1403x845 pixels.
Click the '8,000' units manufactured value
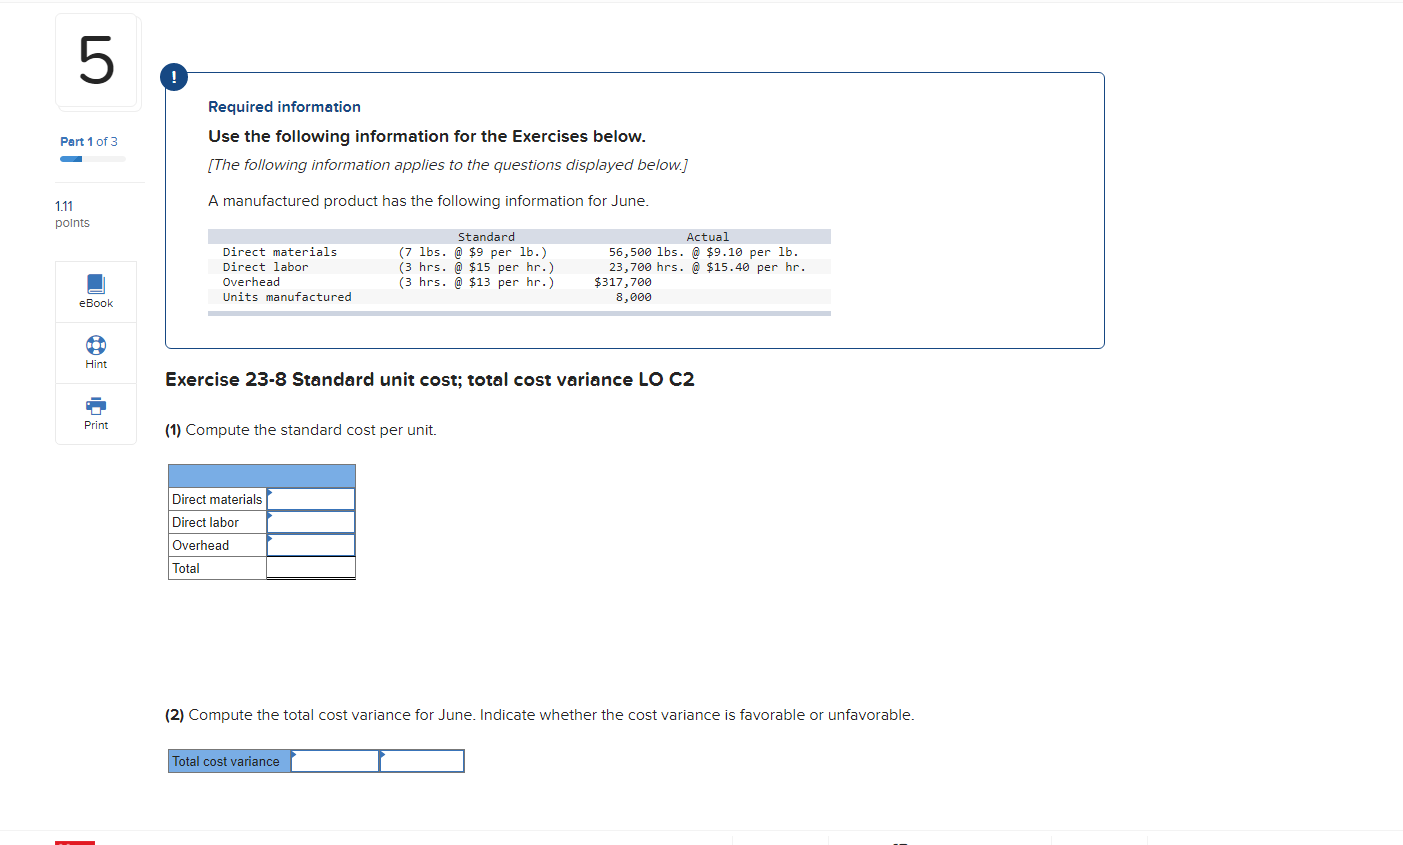634,297
